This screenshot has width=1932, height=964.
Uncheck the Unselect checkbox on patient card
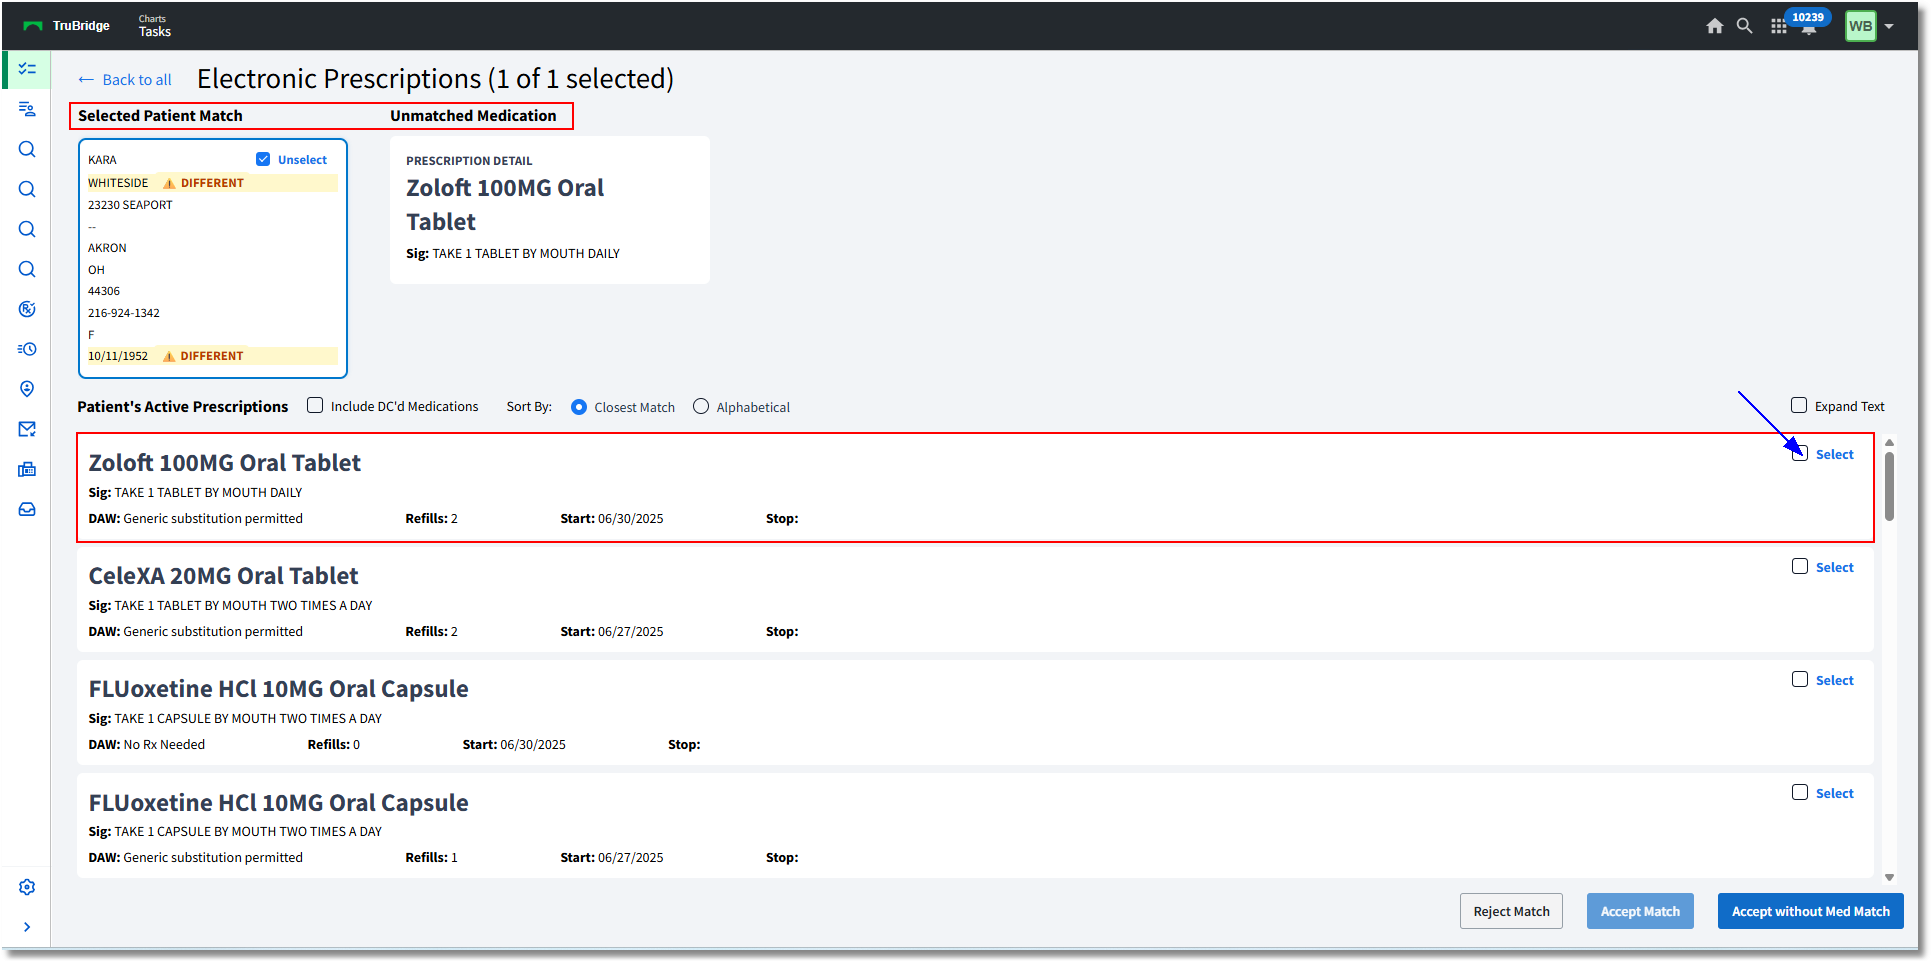pyautogui.click(x=263, y=159)
